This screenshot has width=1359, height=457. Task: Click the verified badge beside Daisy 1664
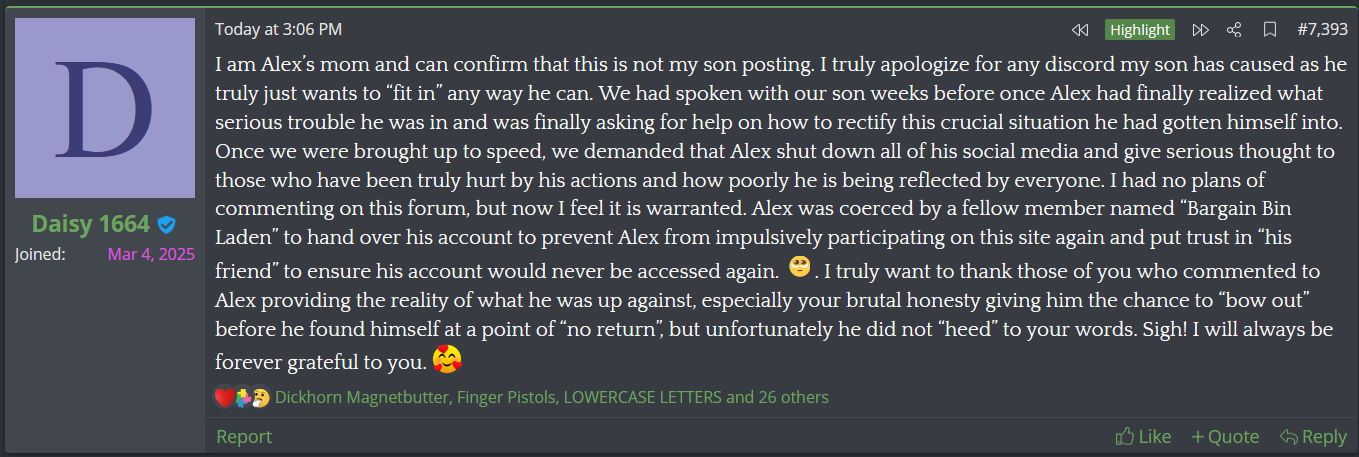coord(168,224)
